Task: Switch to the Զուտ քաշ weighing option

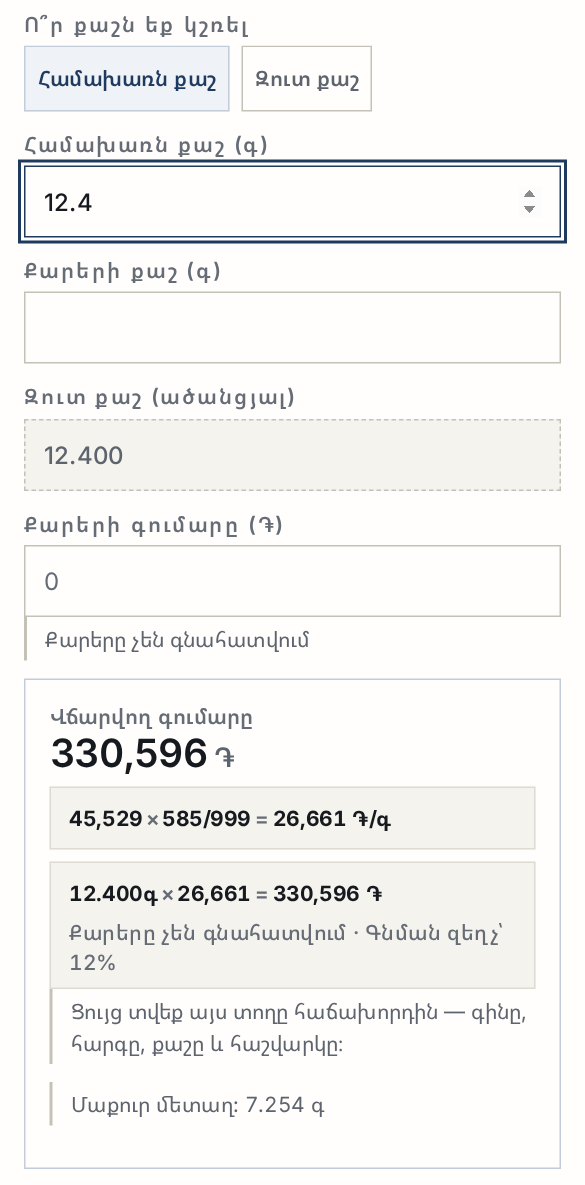Action: (306, 79)
